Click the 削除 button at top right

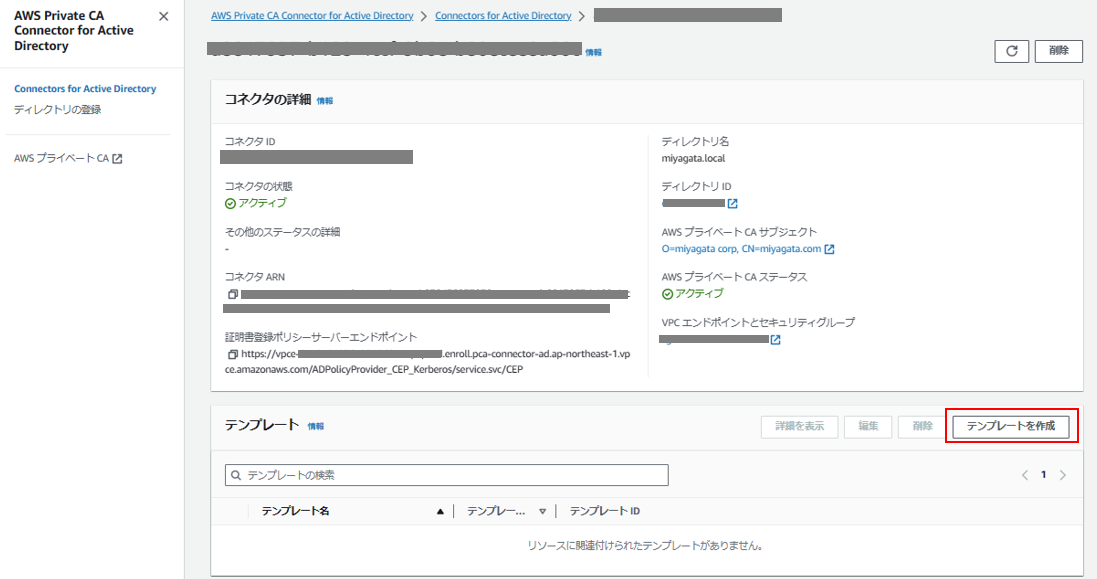point(1059,51)
